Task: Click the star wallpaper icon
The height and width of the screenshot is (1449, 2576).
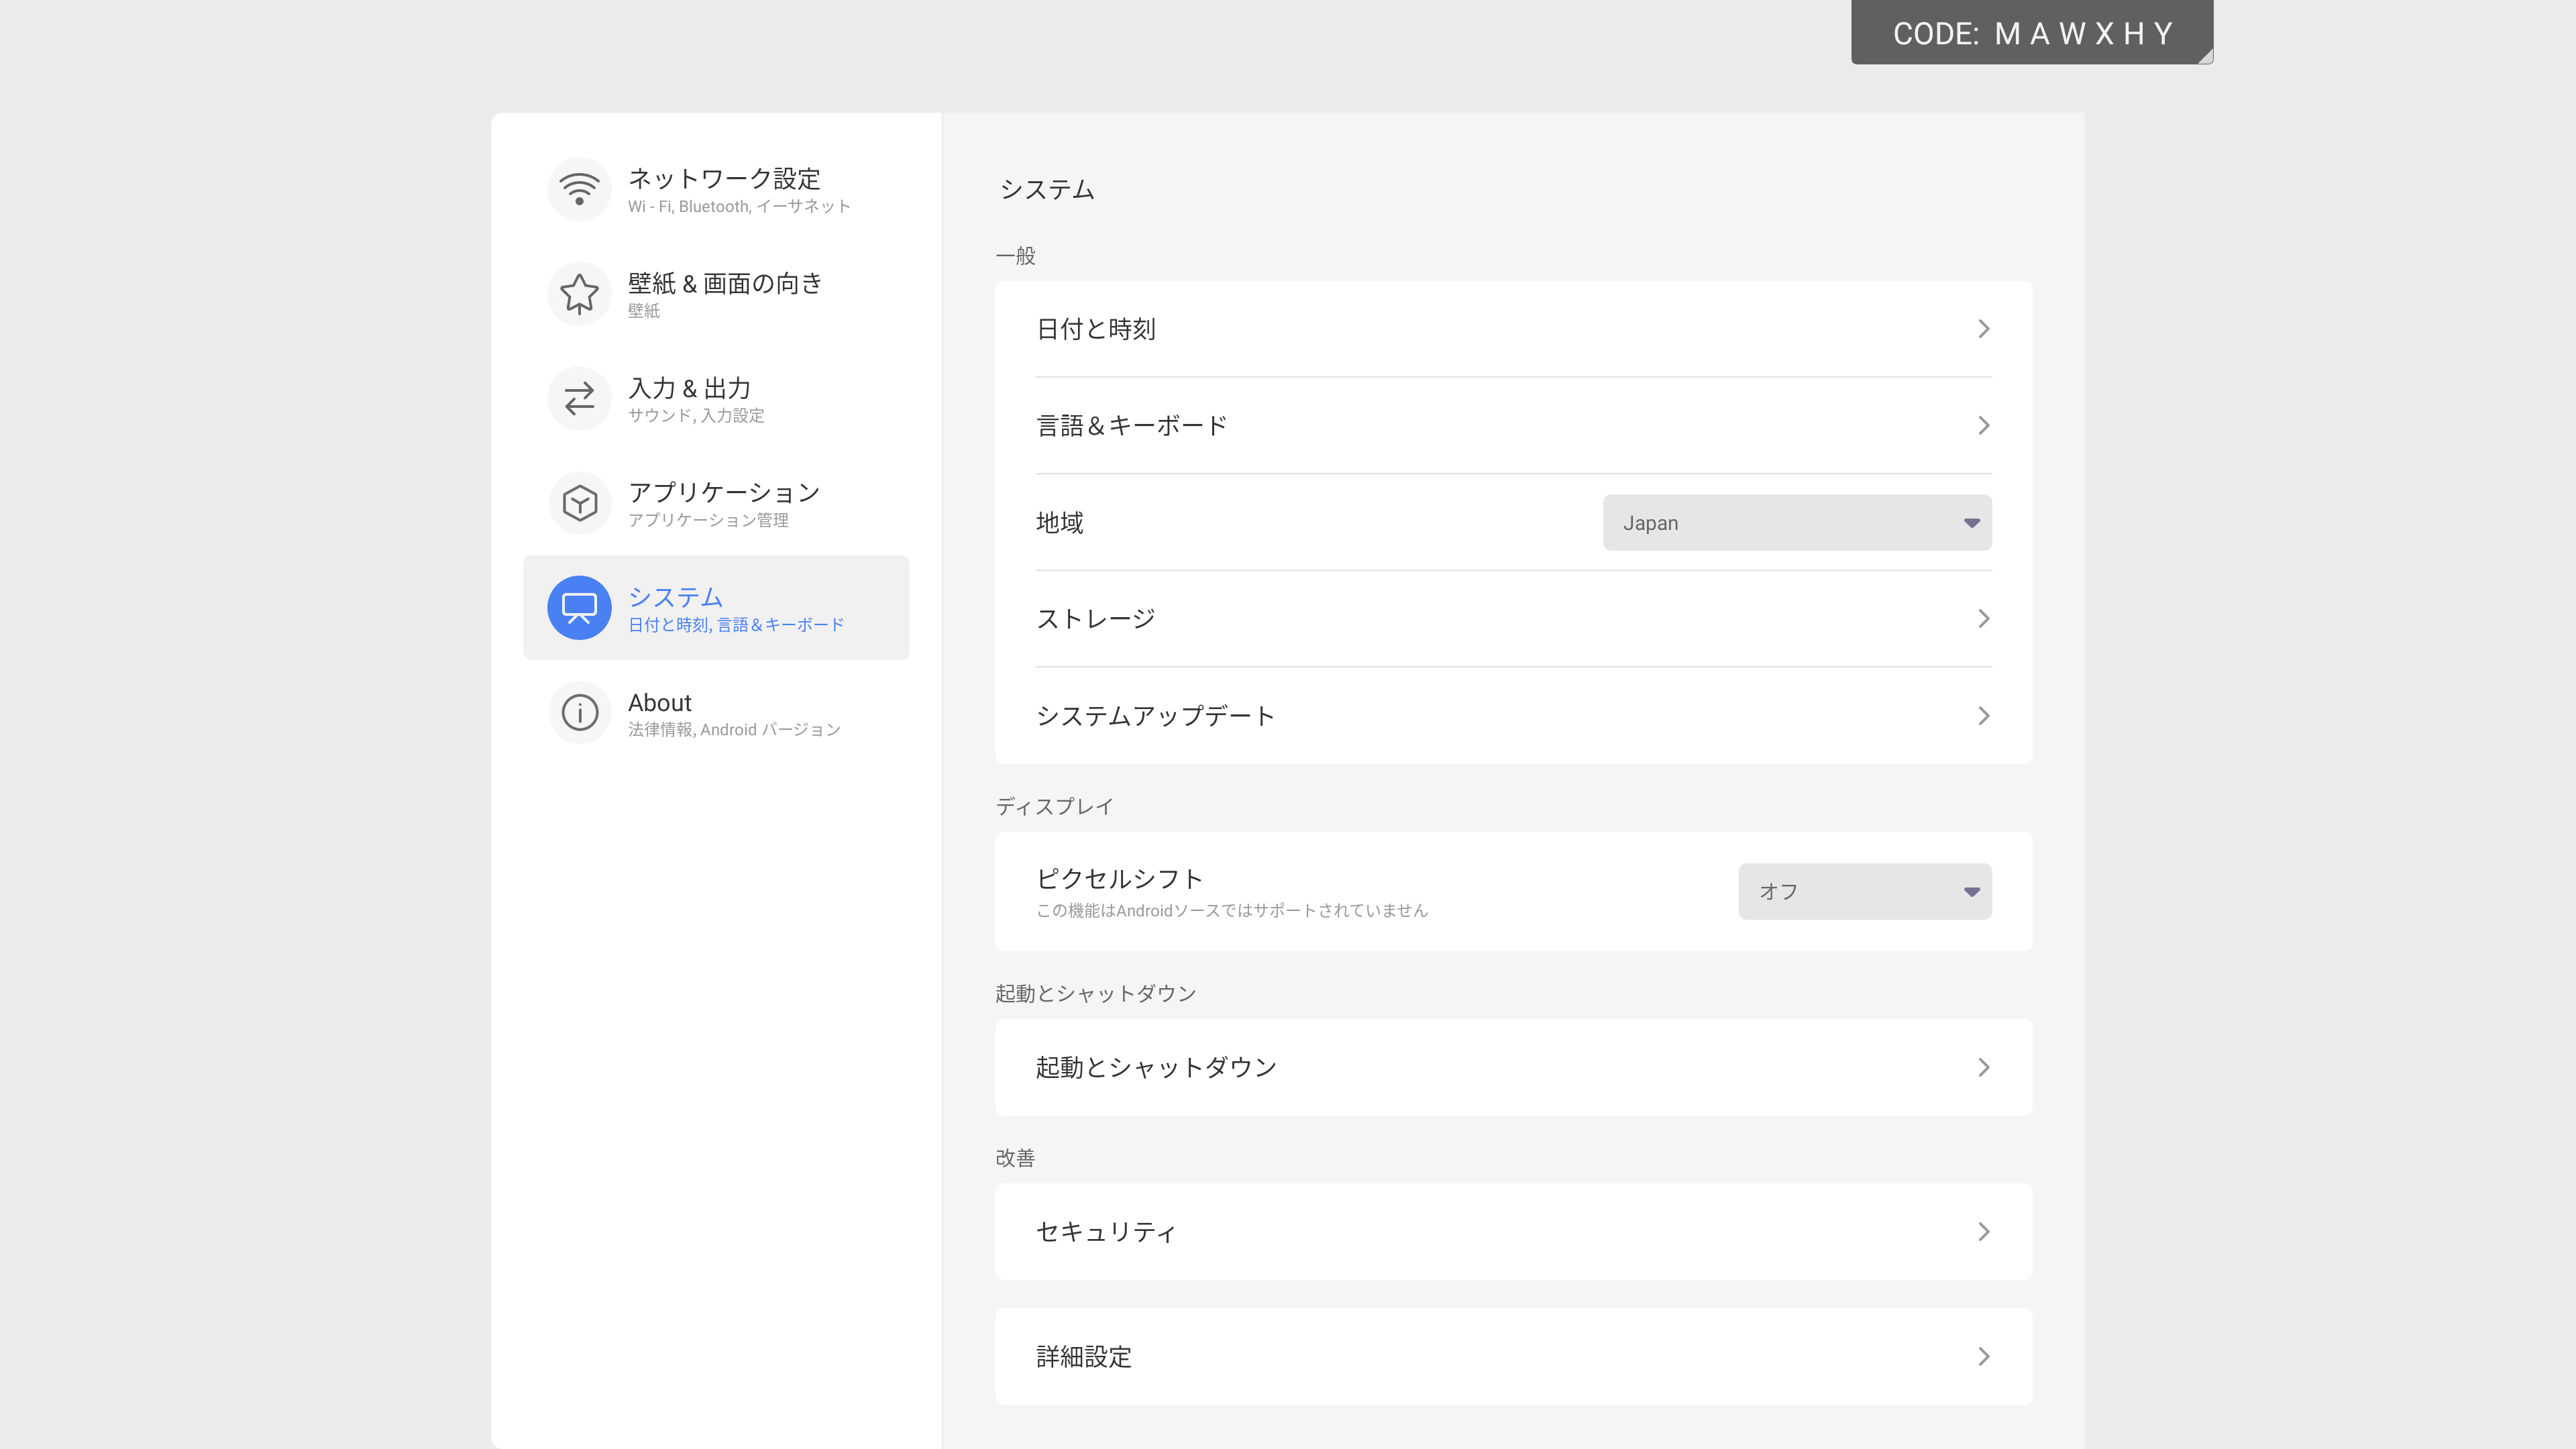Action: 579,294
